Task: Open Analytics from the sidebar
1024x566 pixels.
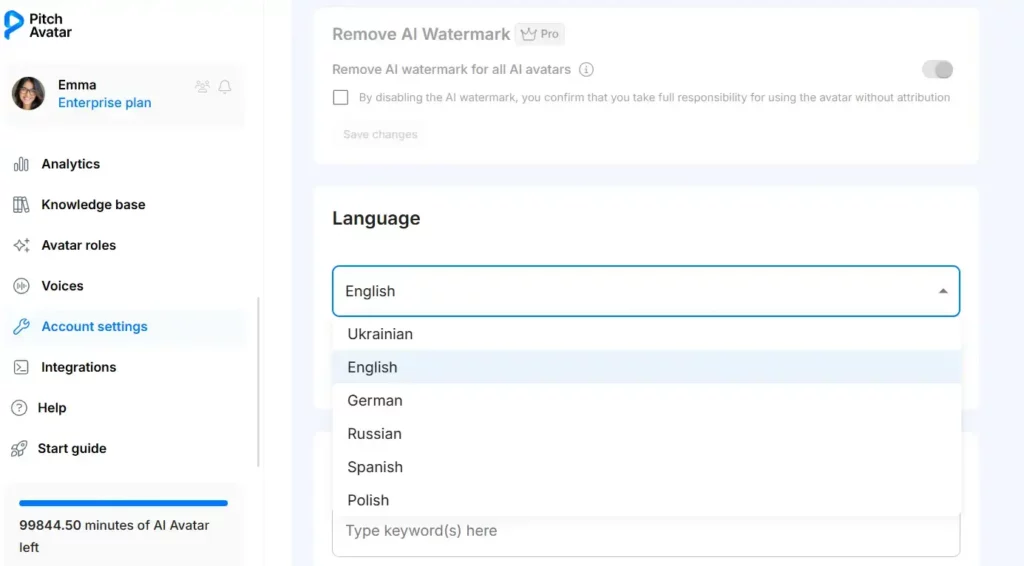Action: pyautogui.click(x=70, y=164)
